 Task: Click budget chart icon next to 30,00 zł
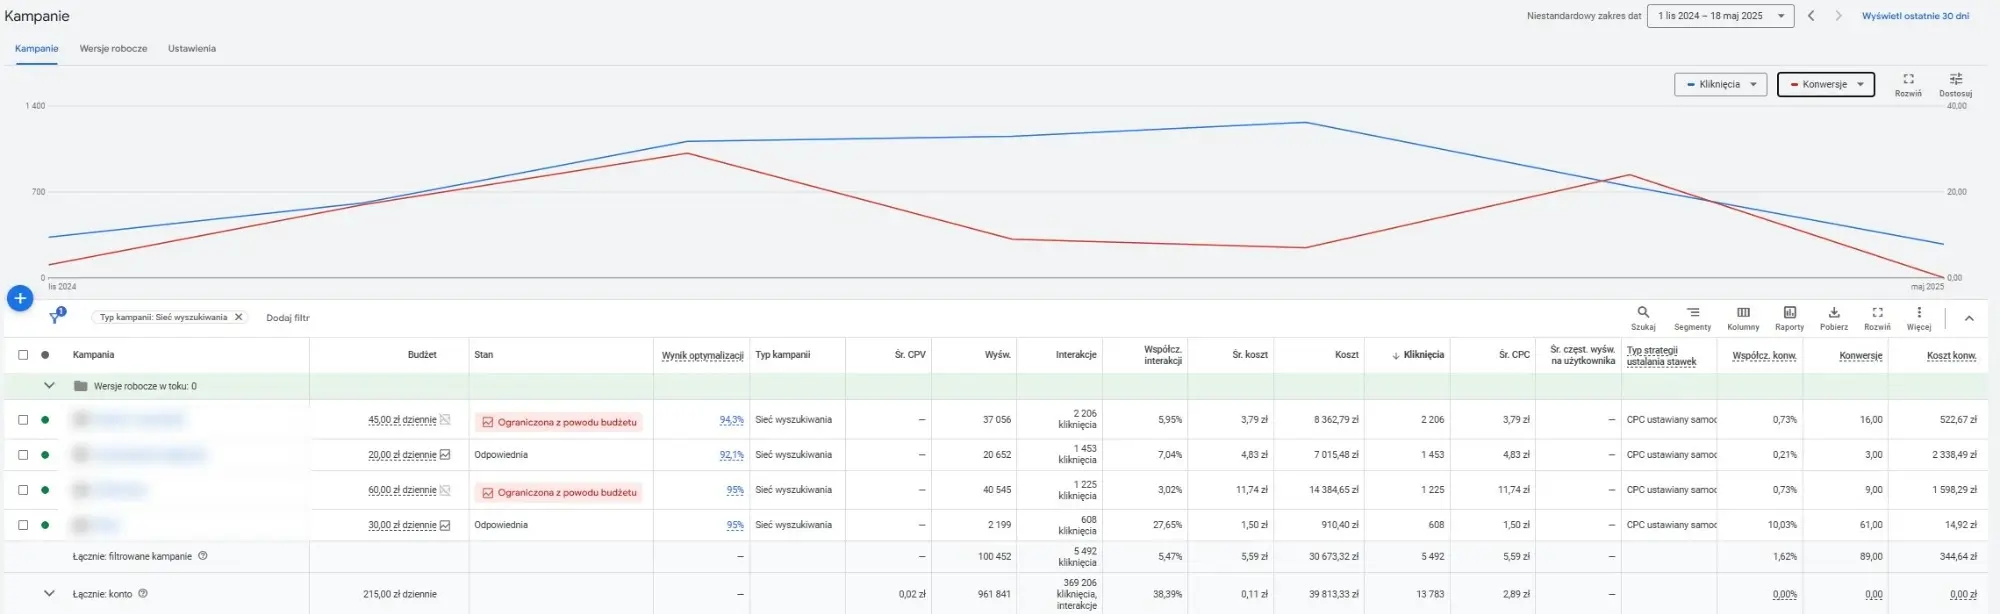click(x=445, y=525)
